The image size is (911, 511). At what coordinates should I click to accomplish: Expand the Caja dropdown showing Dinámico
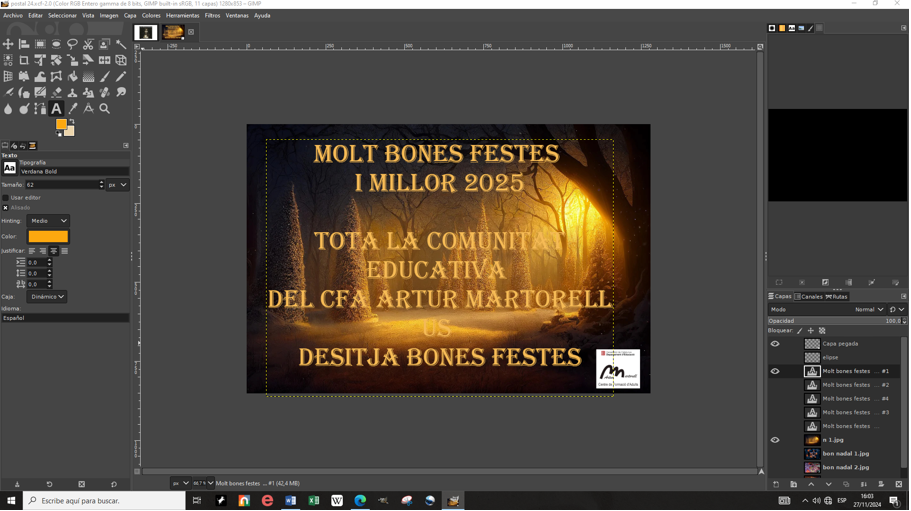click(x=46, y=297)
